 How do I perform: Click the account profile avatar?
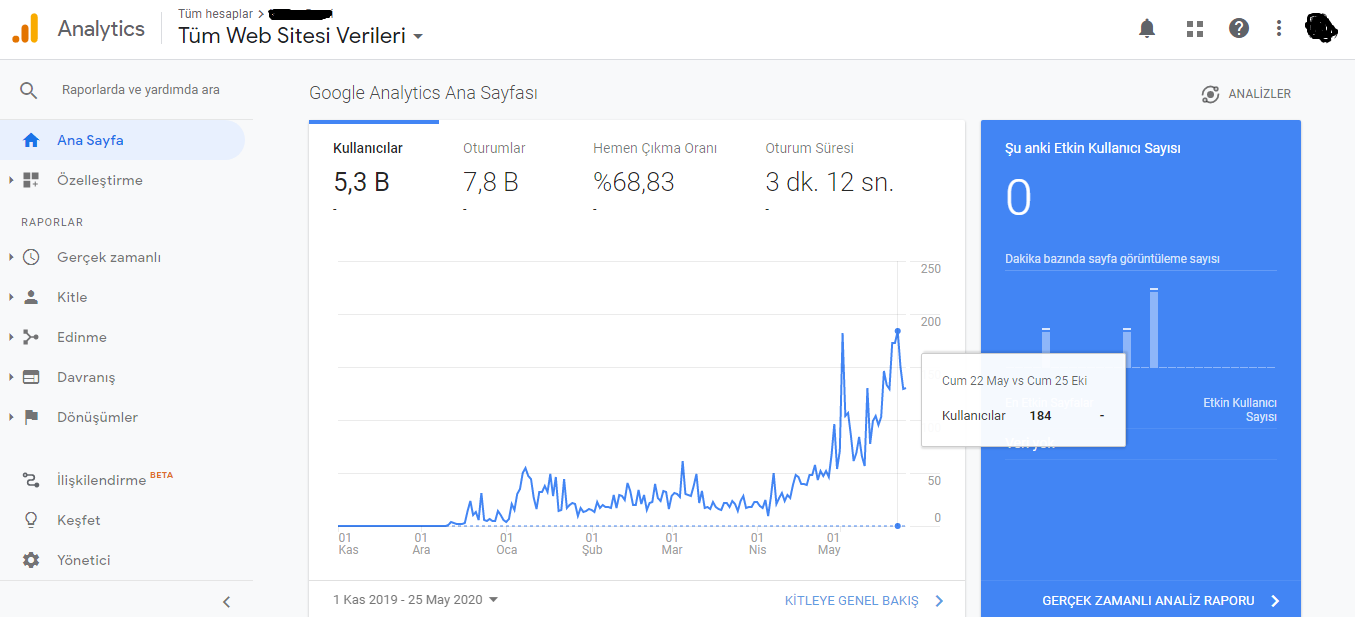pos(1321,28)
